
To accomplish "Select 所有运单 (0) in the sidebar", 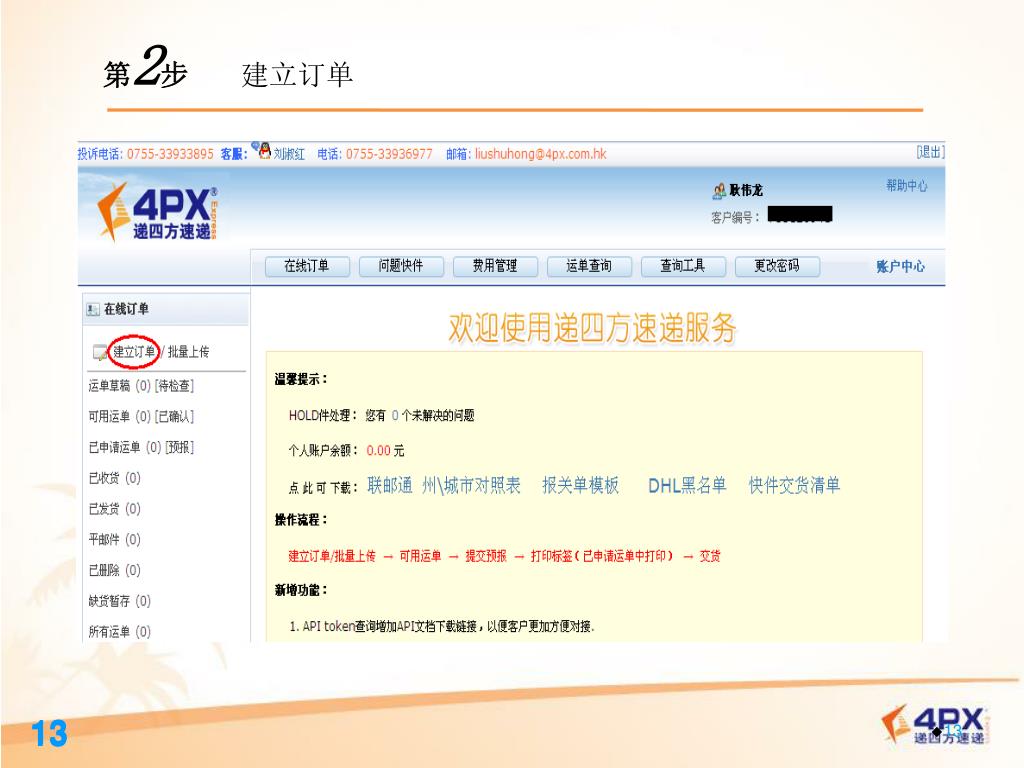I will click(120, 632).
